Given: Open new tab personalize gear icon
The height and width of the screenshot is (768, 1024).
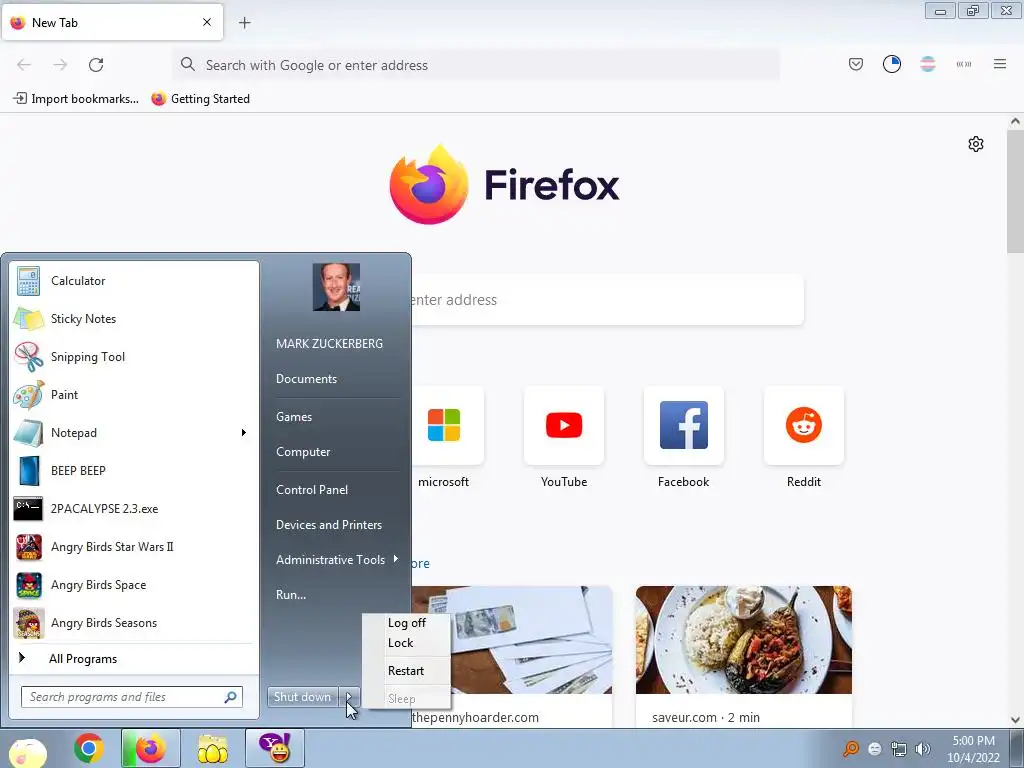Looking at the screenshot, I should point(976,144).
